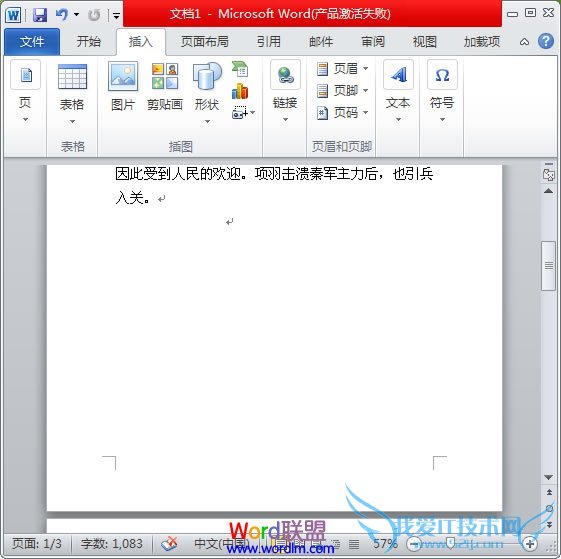The width and height of the screenshot is (561, 559).
Task: Expand the 页 dropdown arrow
Action: [x=25, y=120]
